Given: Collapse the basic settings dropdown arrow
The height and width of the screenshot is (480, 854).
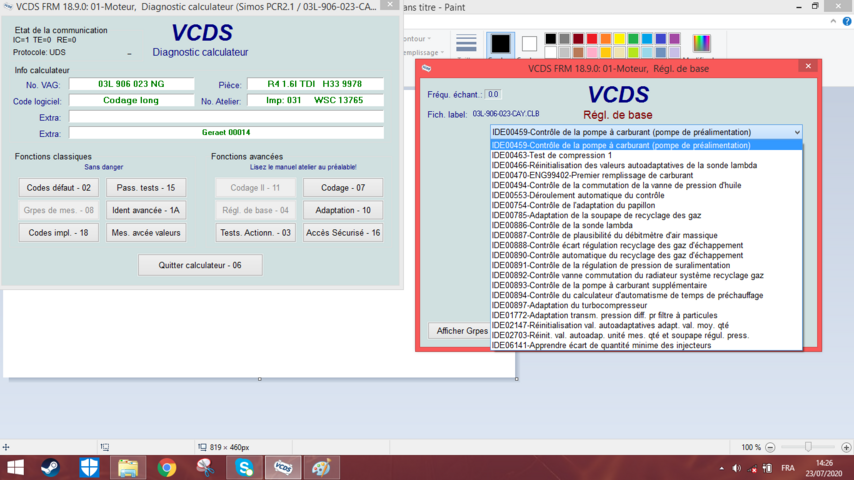Looking at the screenshot, I should pos(797,132).
